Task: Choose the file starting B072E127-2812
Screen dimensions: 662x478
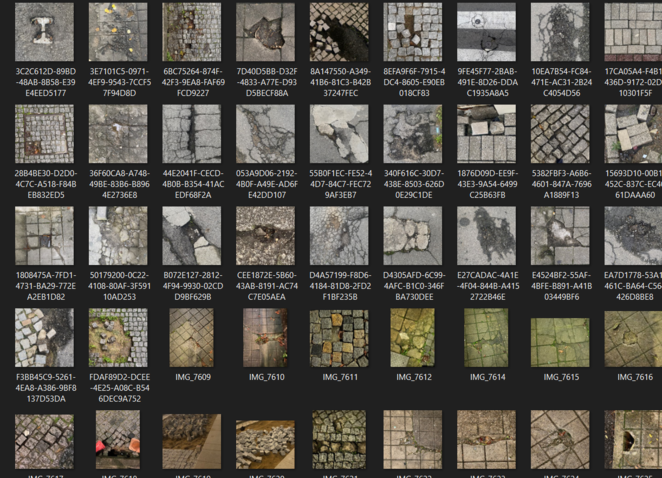Action: (192, 236)
